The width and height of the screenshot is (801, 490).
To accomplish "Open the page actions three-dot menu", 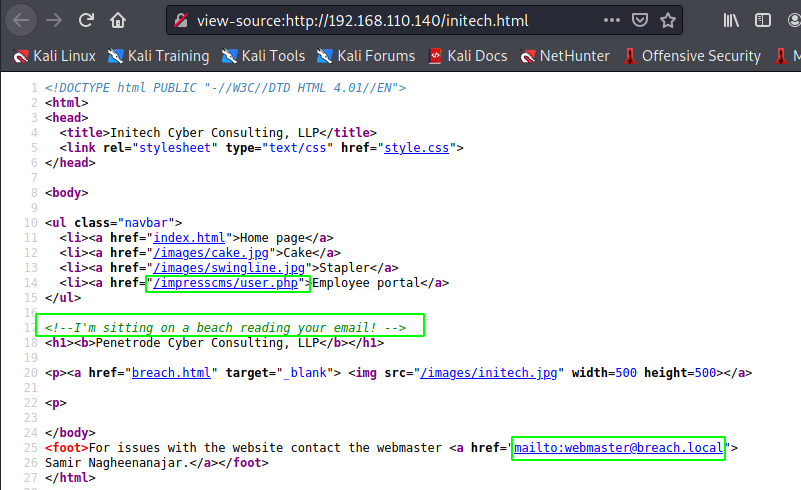I will [x=608, y=19].
